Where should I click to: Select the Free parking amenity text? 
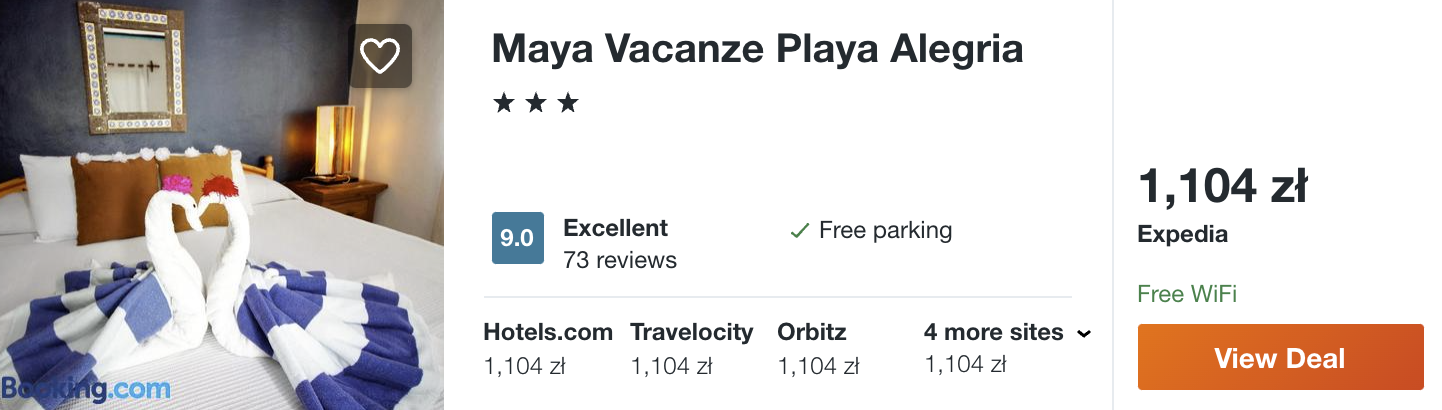point(885,231)
